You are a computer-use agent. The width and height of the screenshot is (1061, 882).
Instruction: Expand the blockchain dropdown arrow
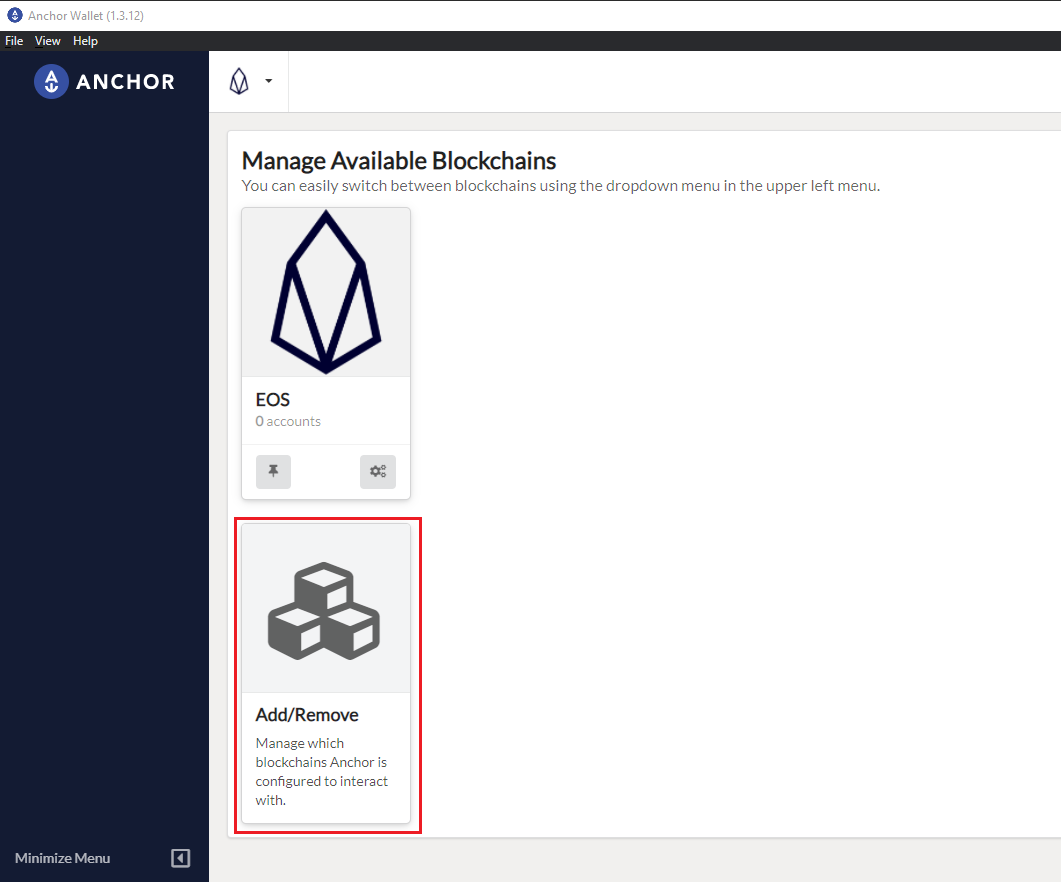(269, 81)
